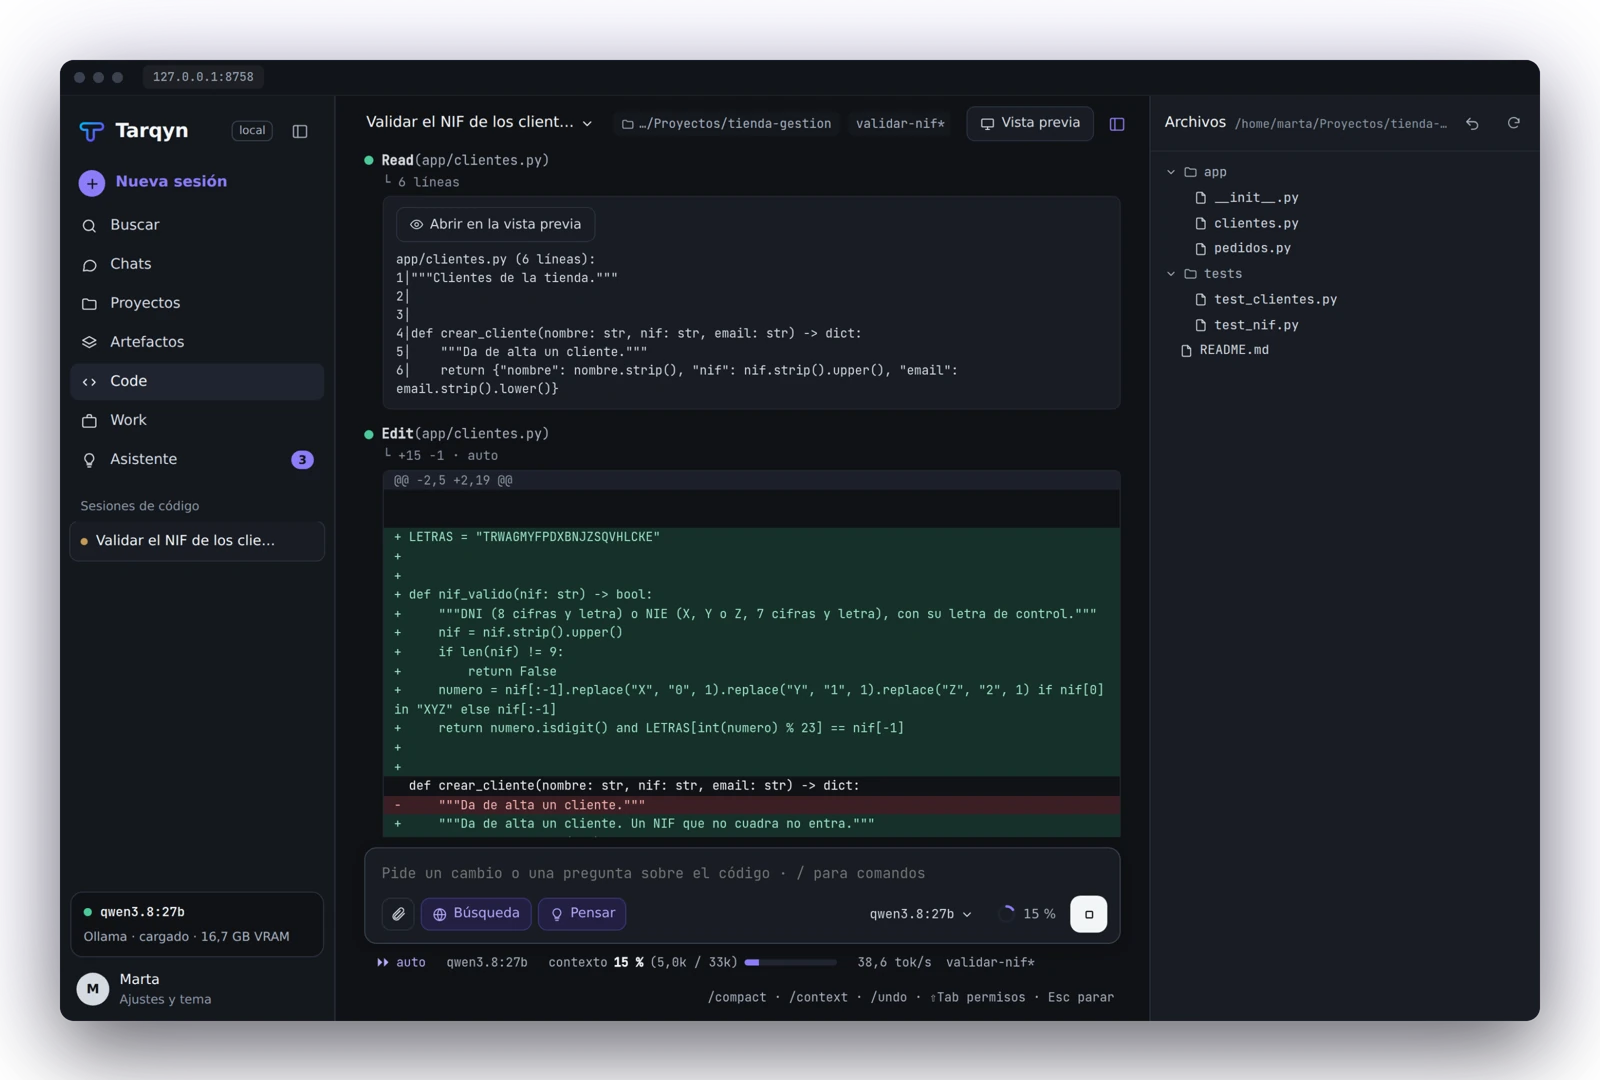Image resolution: width=1600 pixels, height=1080 pixels.
Task: Open Vista previa button
Action: (1030, 123)
